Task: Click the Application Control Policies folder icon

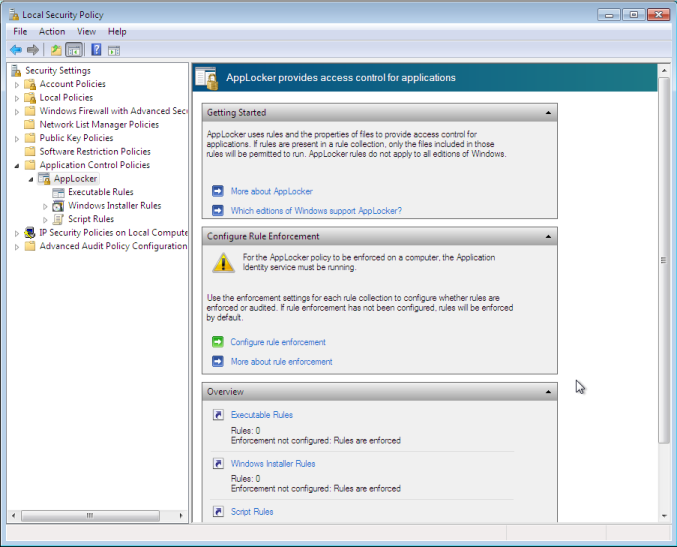Action: (30, 165)
